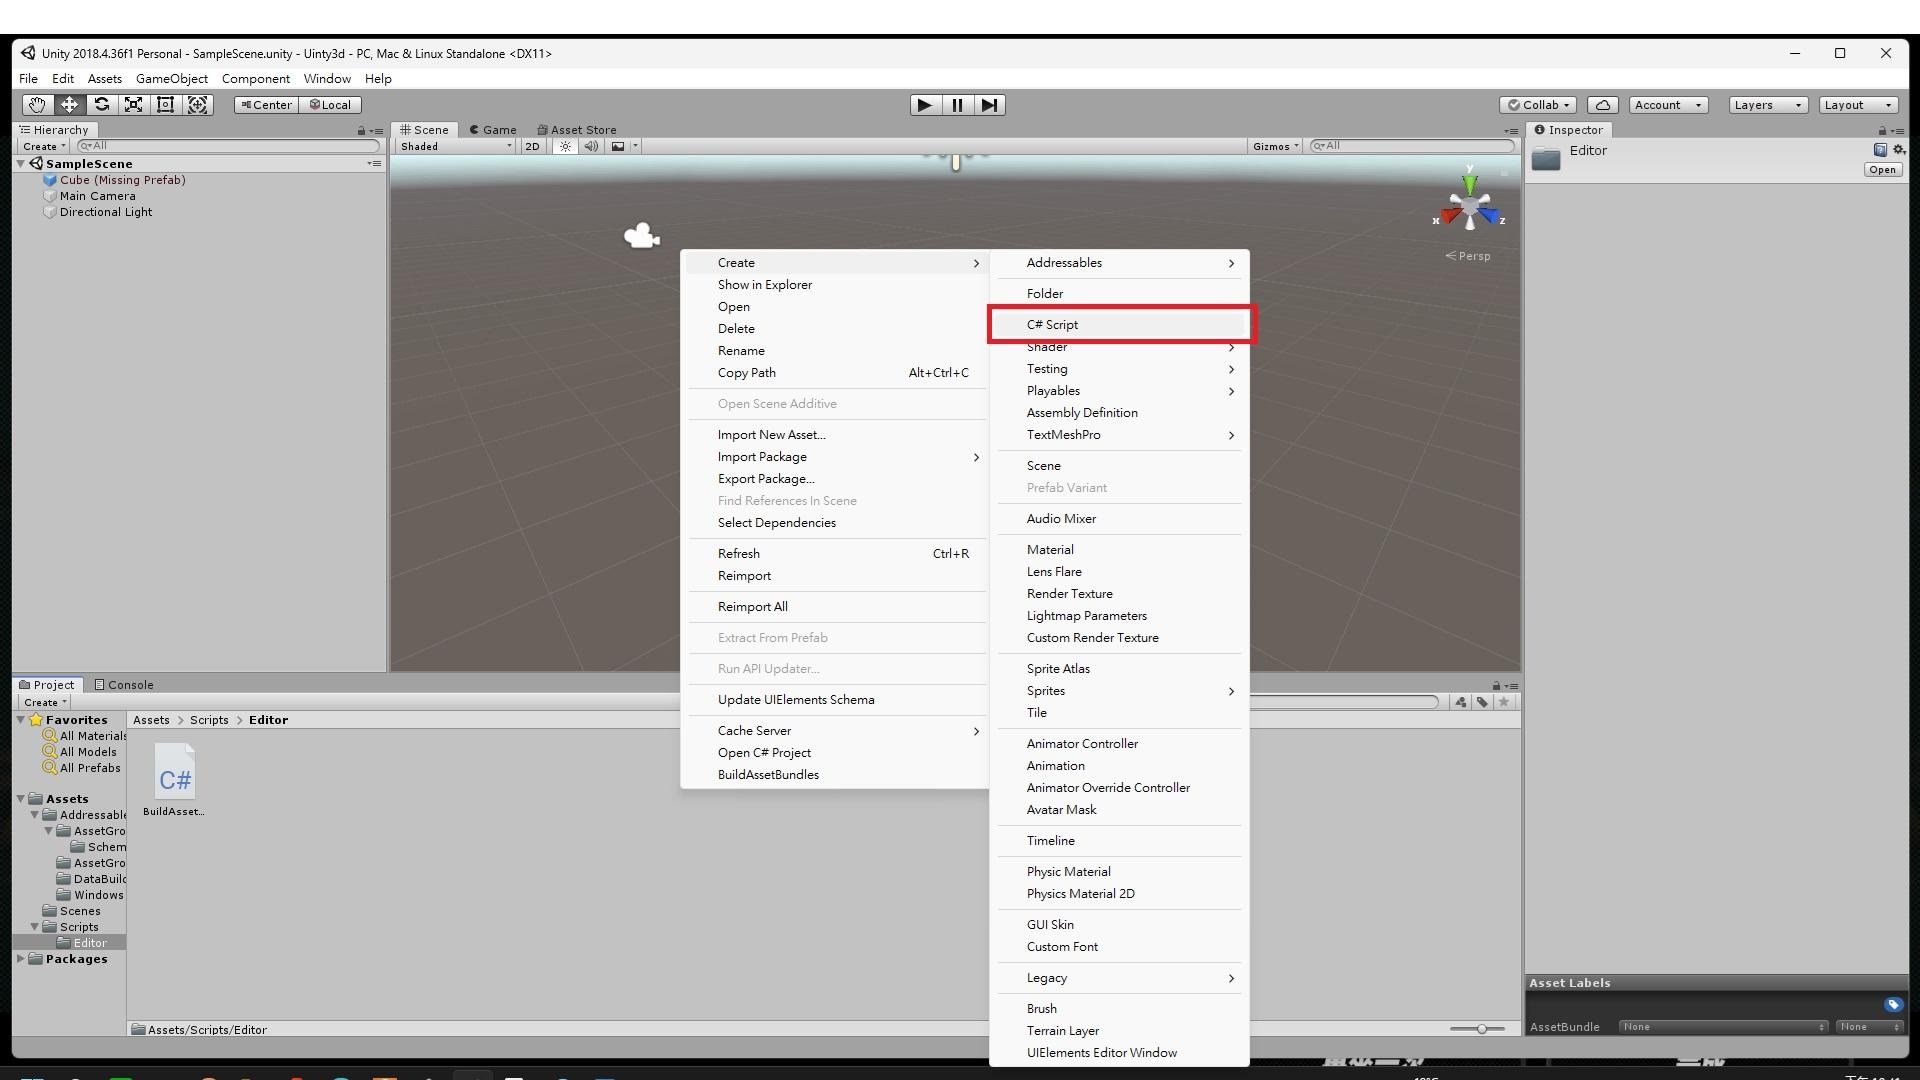The image size is (1920, 1080).
Task: Select the Rect Transform tool
Action: click(166, 104)
